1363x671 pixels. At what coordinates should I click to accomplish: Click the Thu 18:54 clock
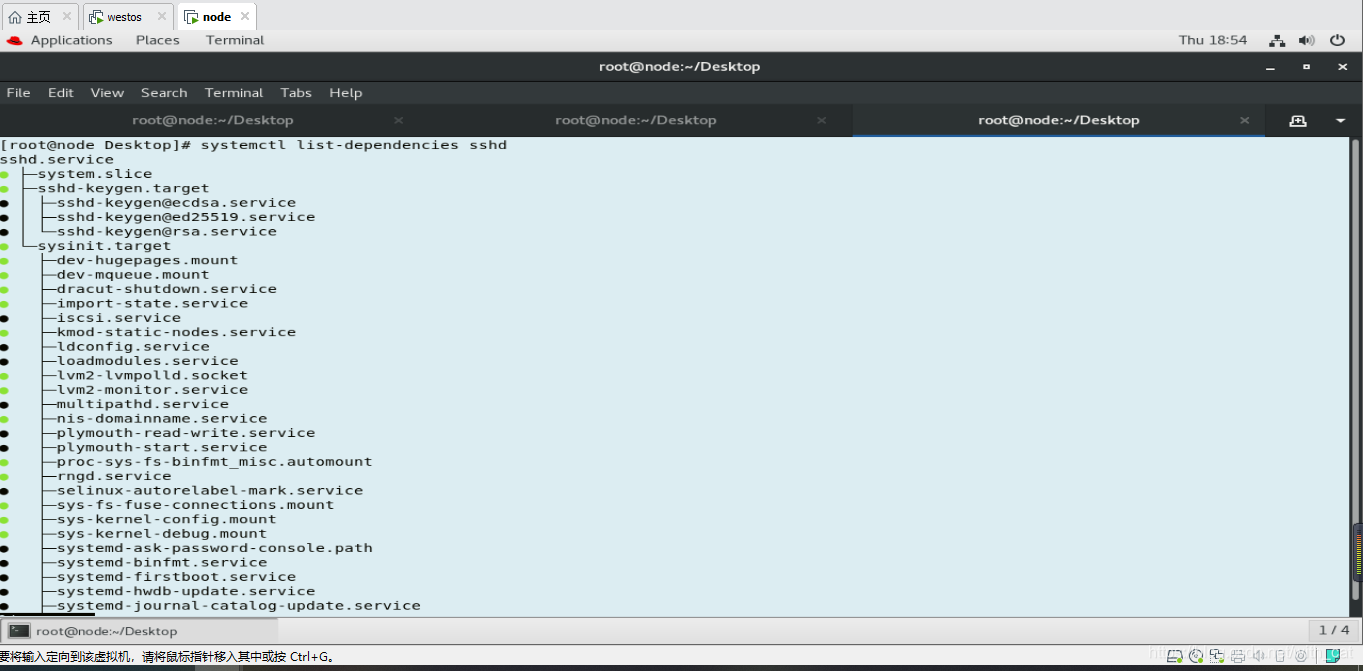pyautogui.click(x=1213, y=40)
